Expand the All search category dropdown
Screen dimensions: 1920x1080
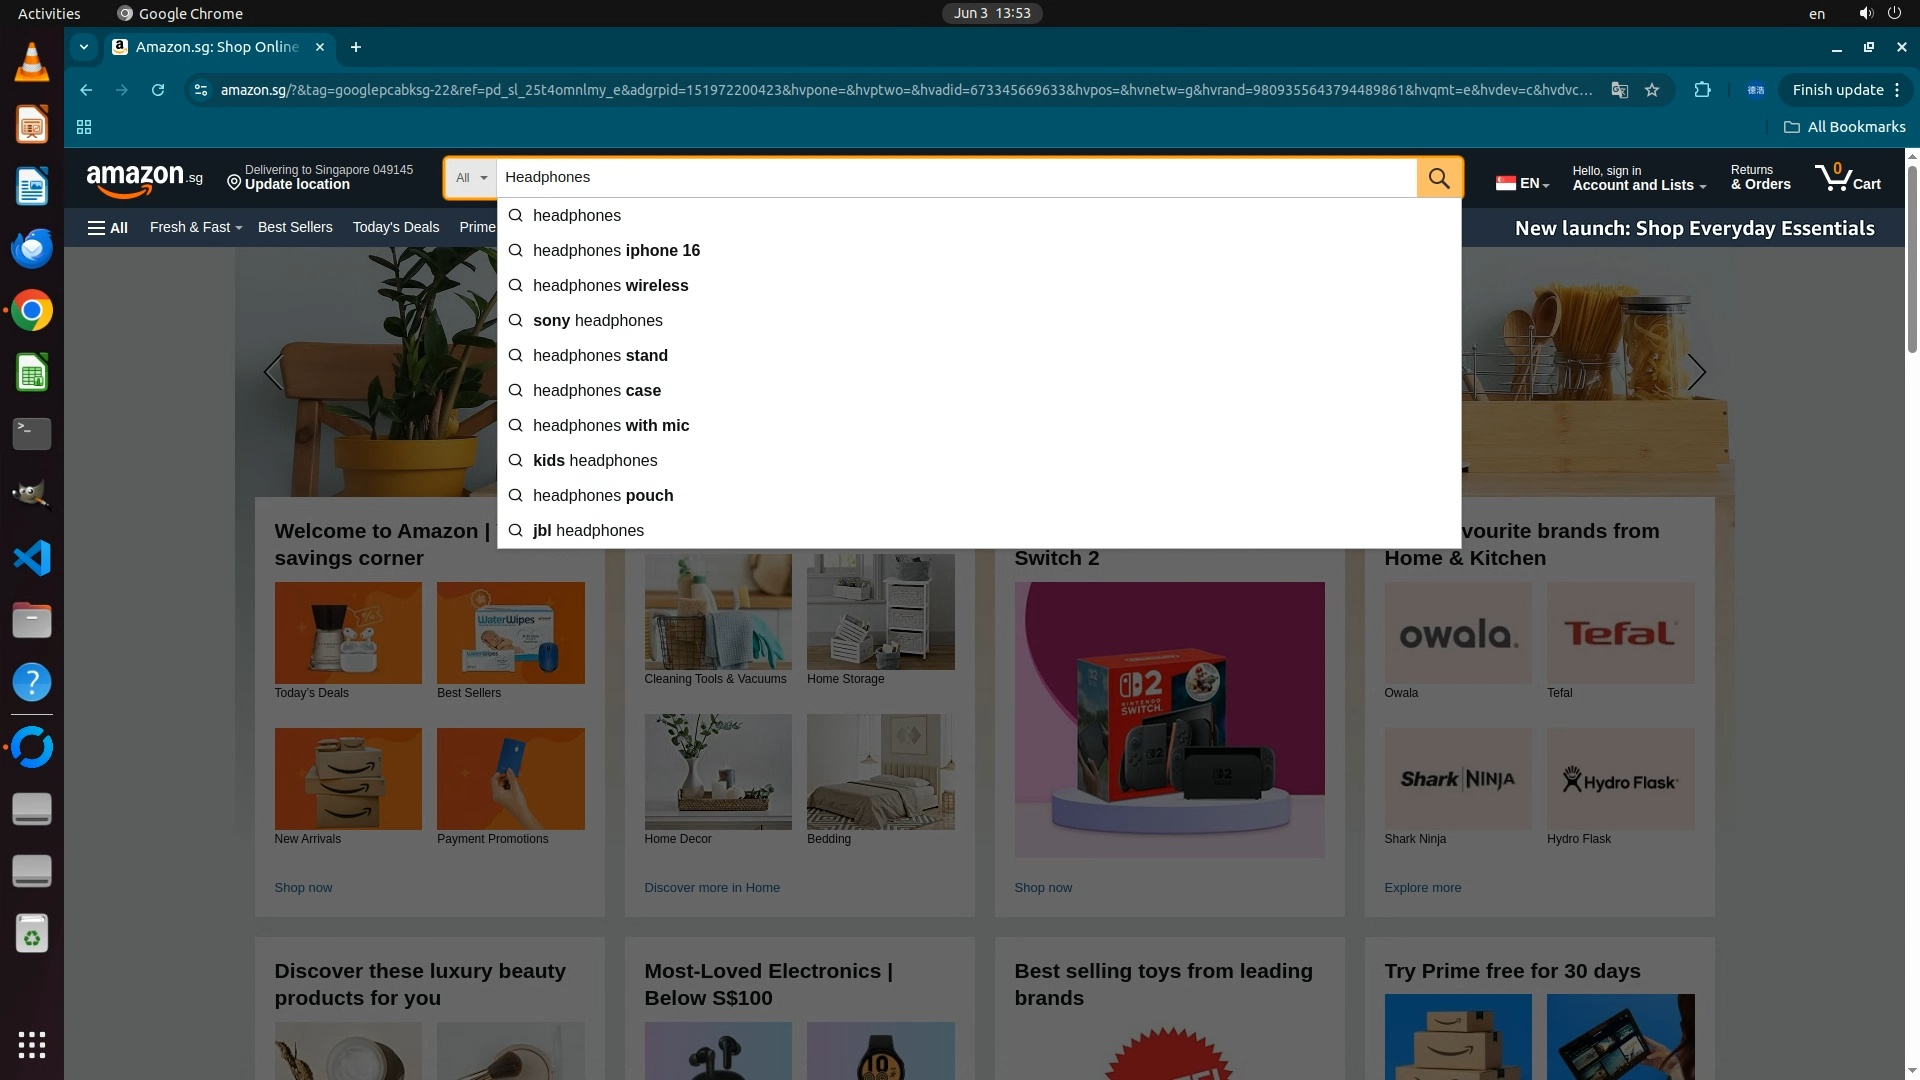click(471, 178)
